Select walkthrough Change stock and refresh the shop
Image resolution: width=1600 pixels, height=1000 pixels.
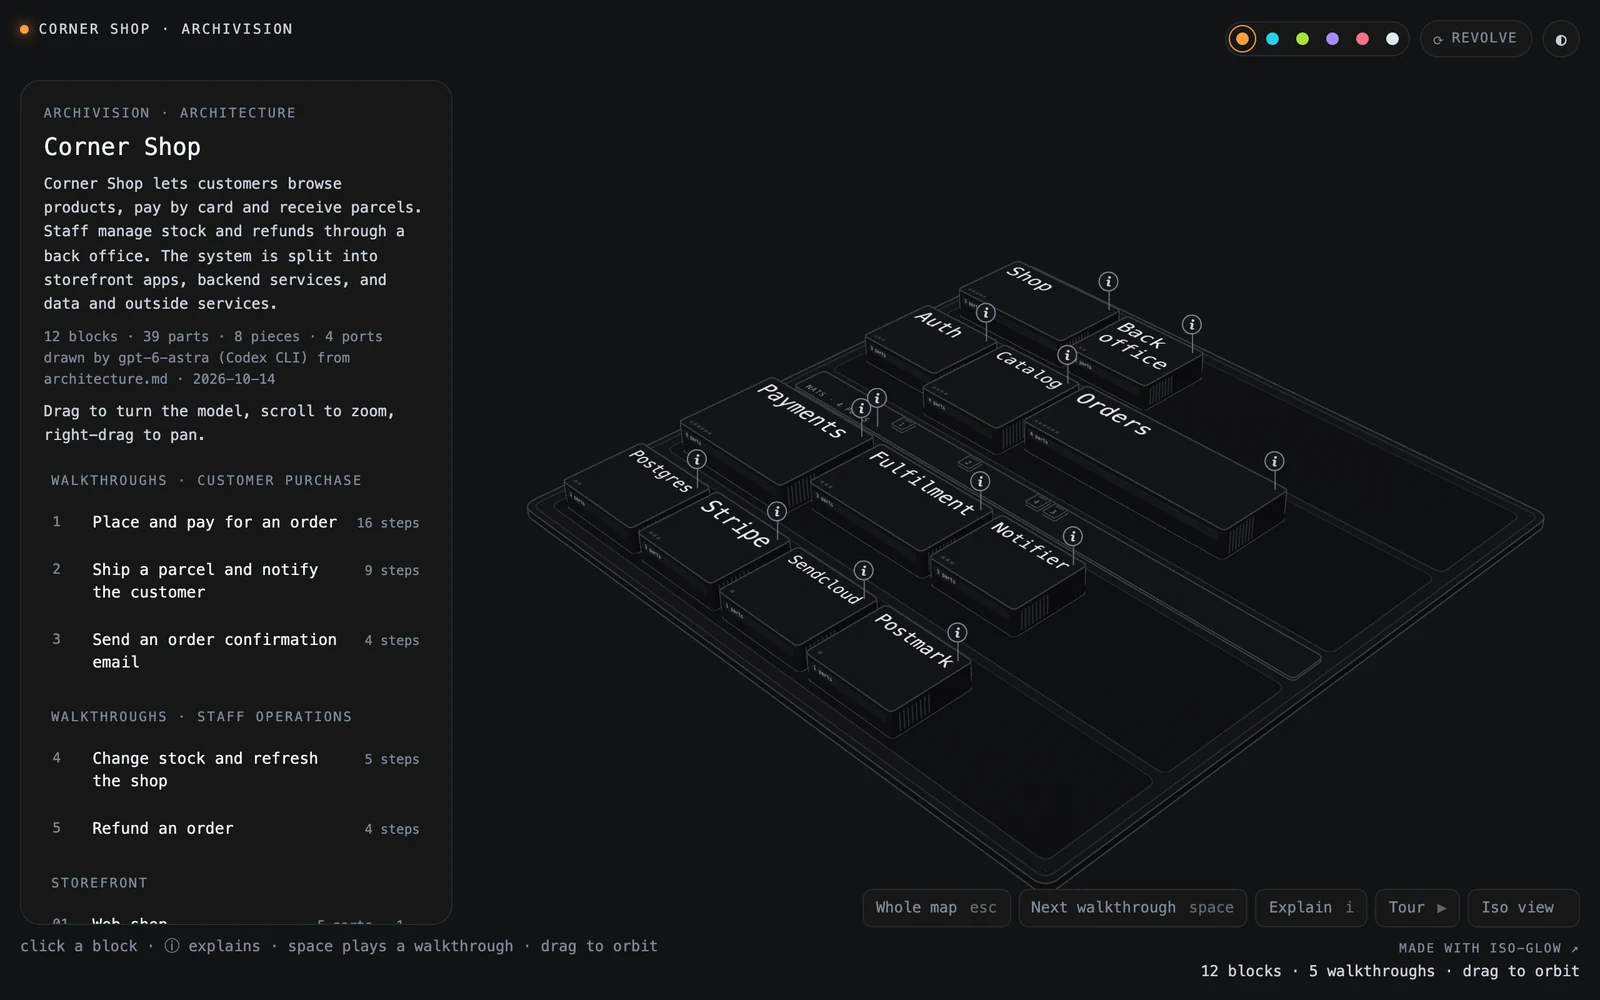[x=236, y=770]
